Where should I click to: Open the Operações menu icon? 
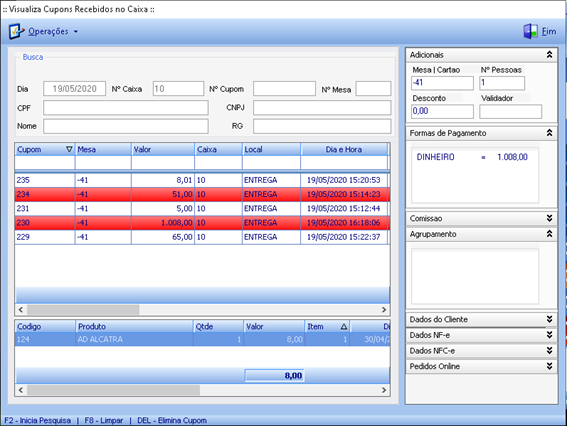(x=16, y=31)
